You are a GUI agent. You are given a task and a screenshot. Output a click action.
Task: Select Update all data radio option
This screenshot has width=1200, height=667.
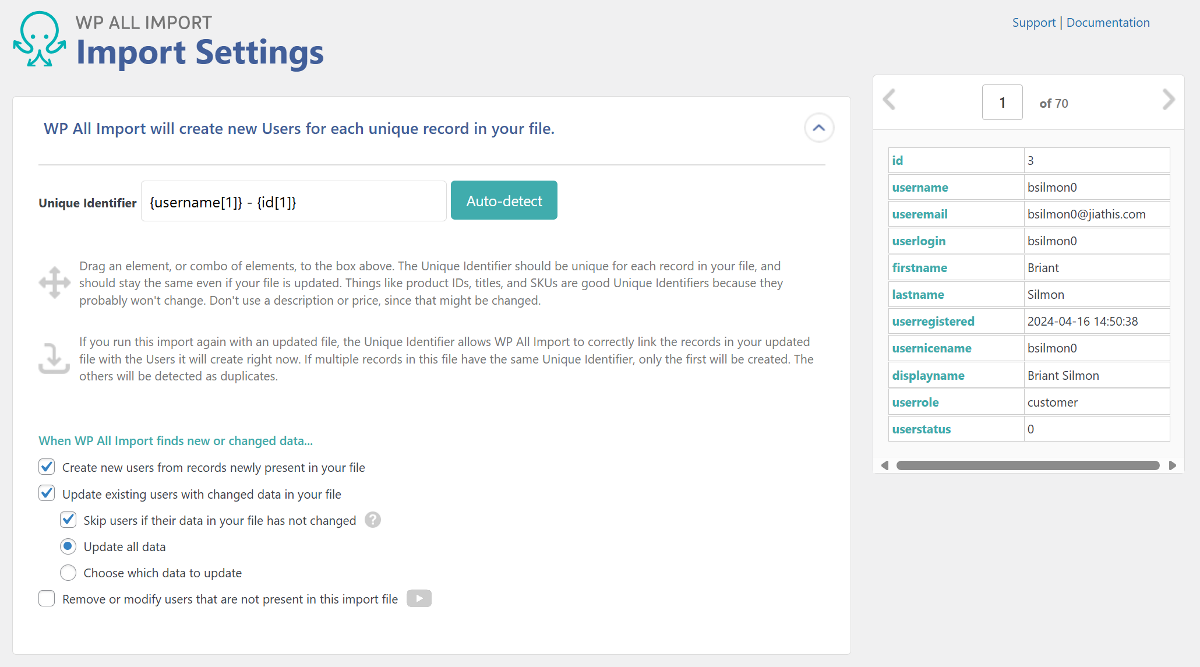[x=68, y=547]
